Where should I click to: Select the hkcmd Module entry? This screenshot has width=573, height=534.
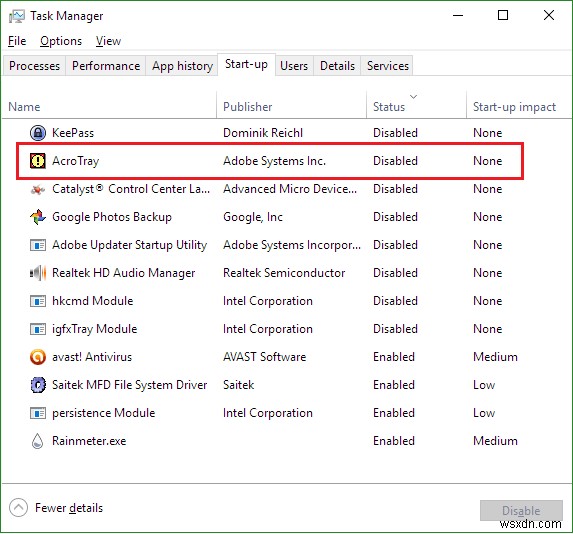(x=93, y=301)
